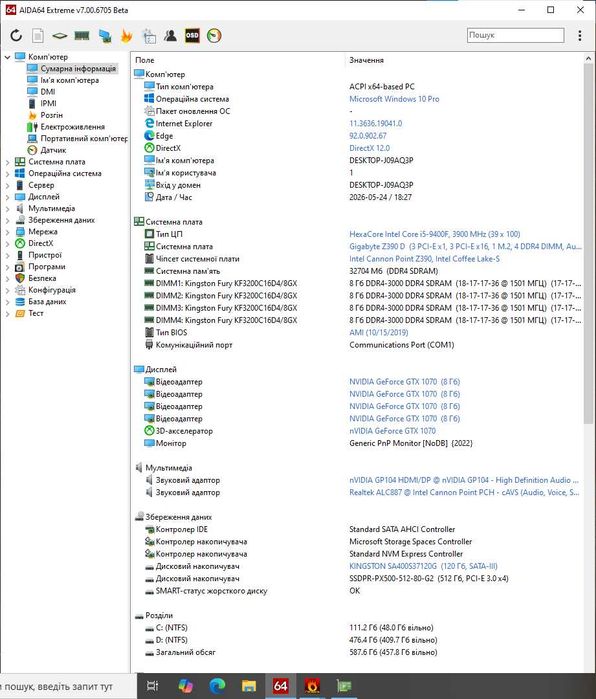
Task: Click the AIDA64 taskbar icon
Action: click(280, 686)
